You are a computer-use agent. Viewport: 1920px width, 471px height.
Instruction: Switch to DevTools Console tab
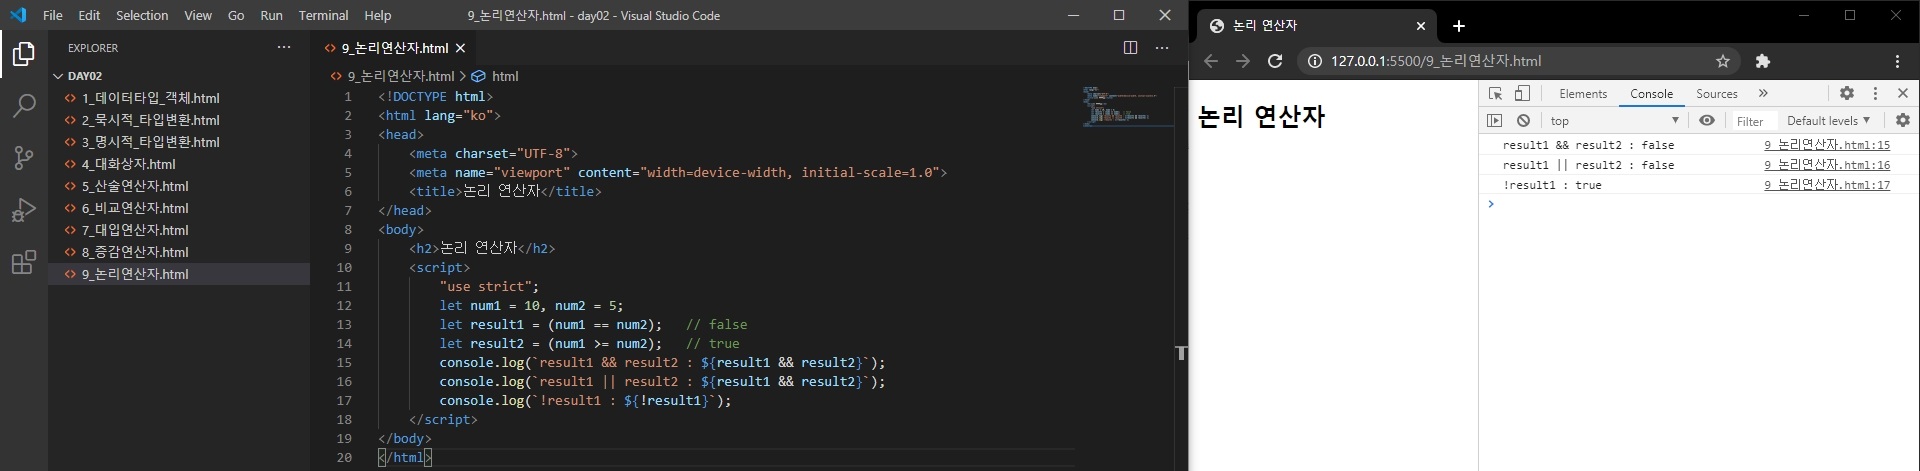pyautogui.click(x=1651, y=93)
